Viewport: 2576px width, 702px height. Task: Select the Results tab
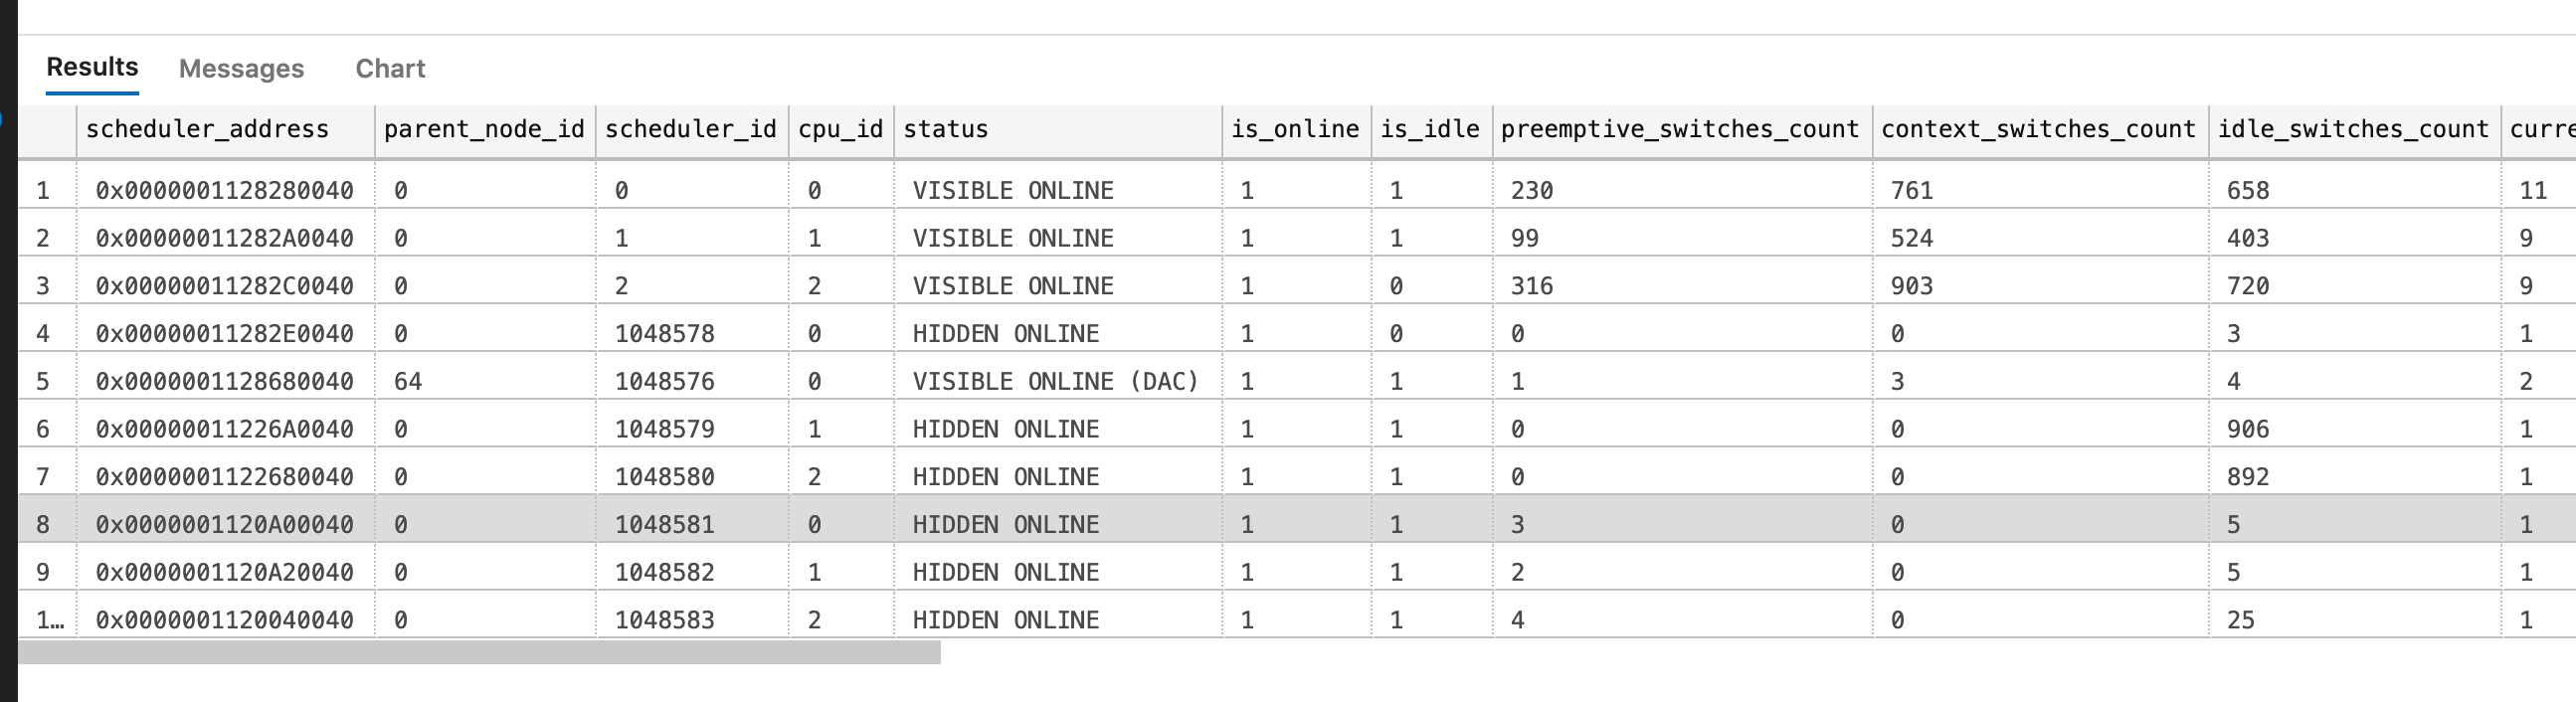pyautogui.click(x=92, y=67)
